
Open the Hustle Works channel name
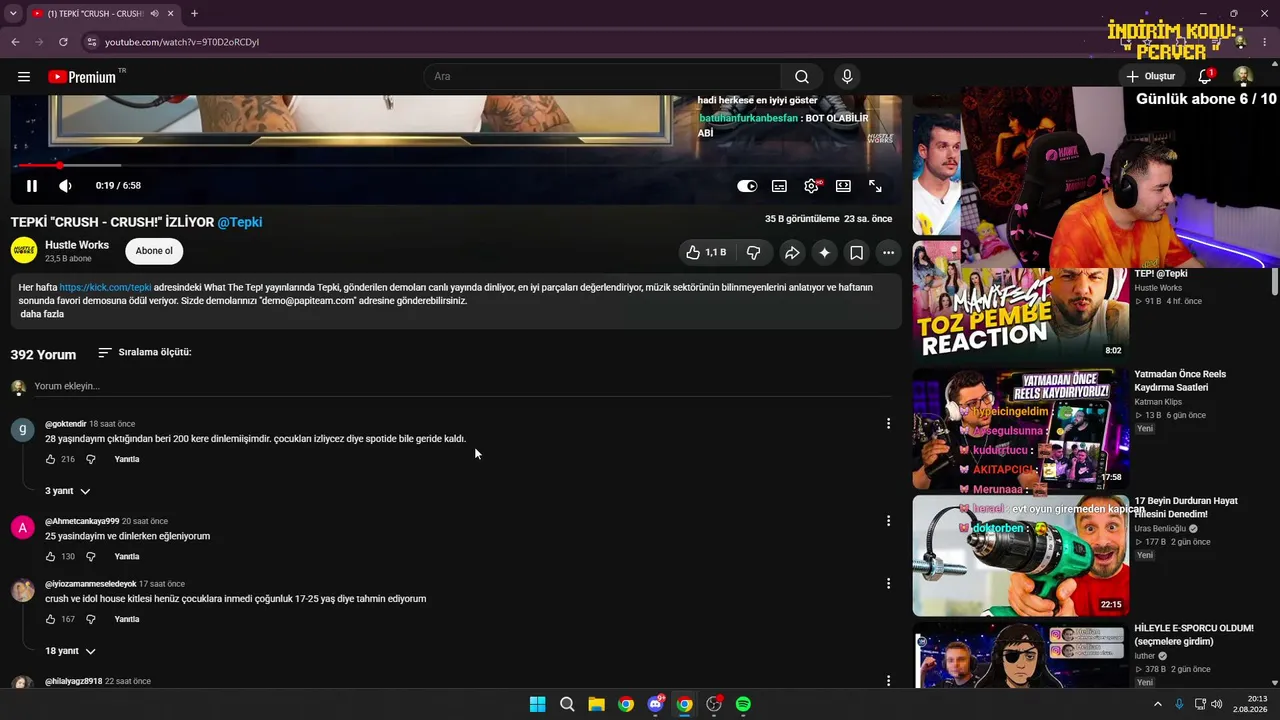(77, 245)
